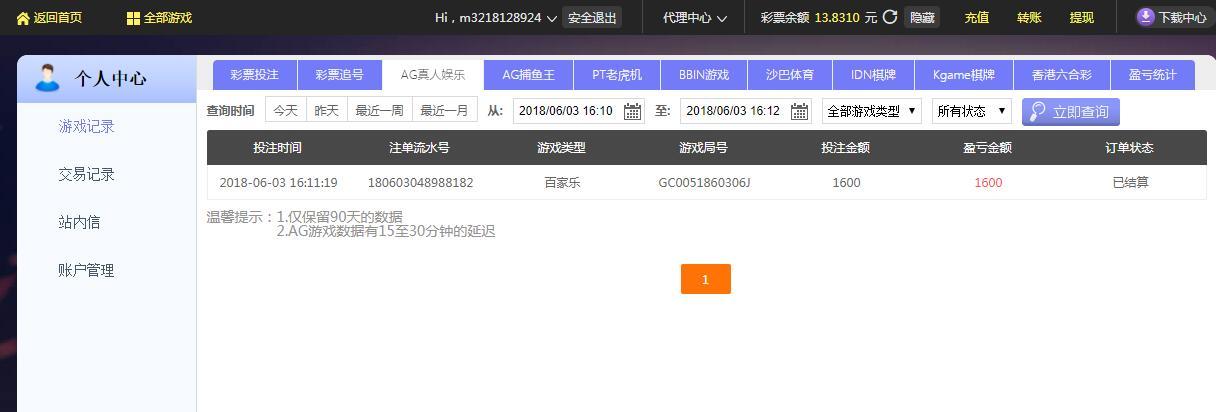Click the start date field 2018/06/03 16:10

click(579, 111)
